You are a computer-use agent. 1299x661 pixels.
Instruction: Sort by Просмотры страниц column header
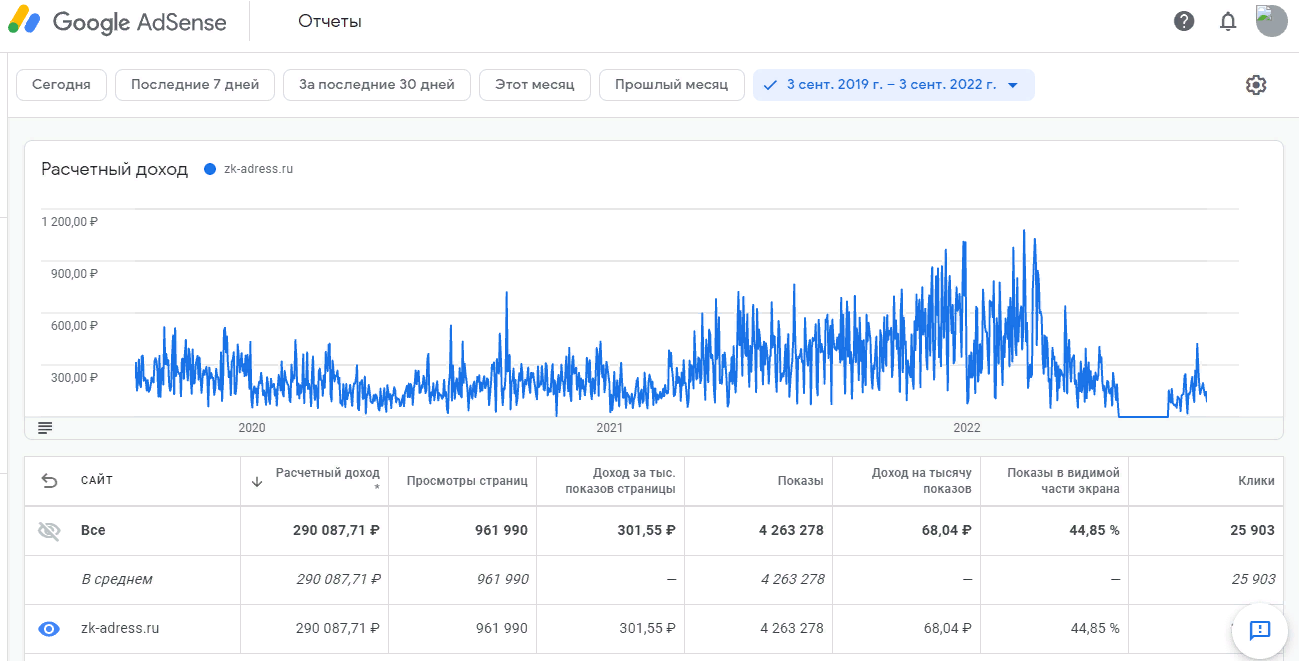467,481
